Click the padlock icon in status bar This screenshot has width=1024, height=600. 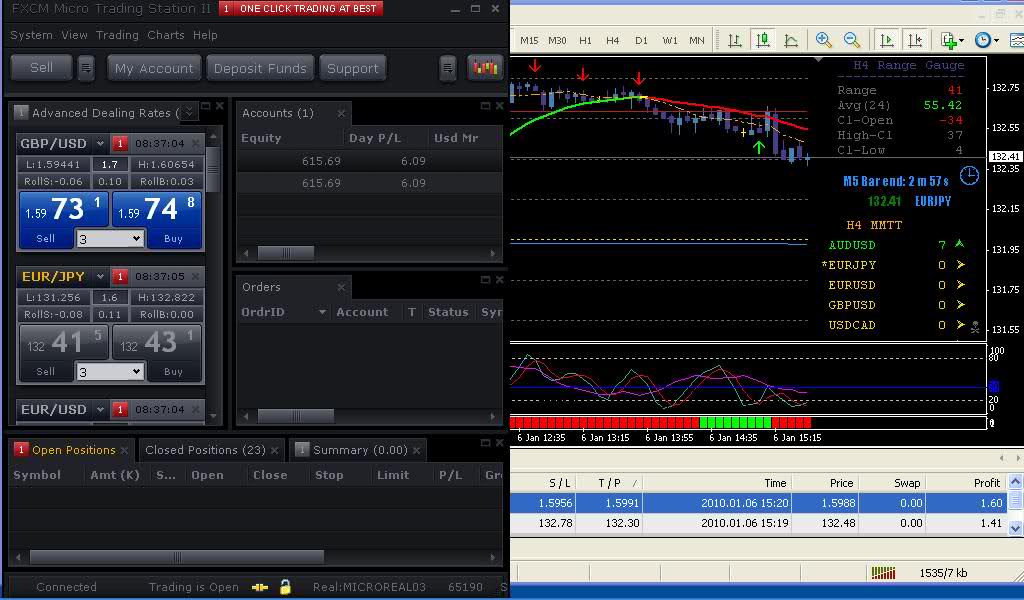click(285, 587)
